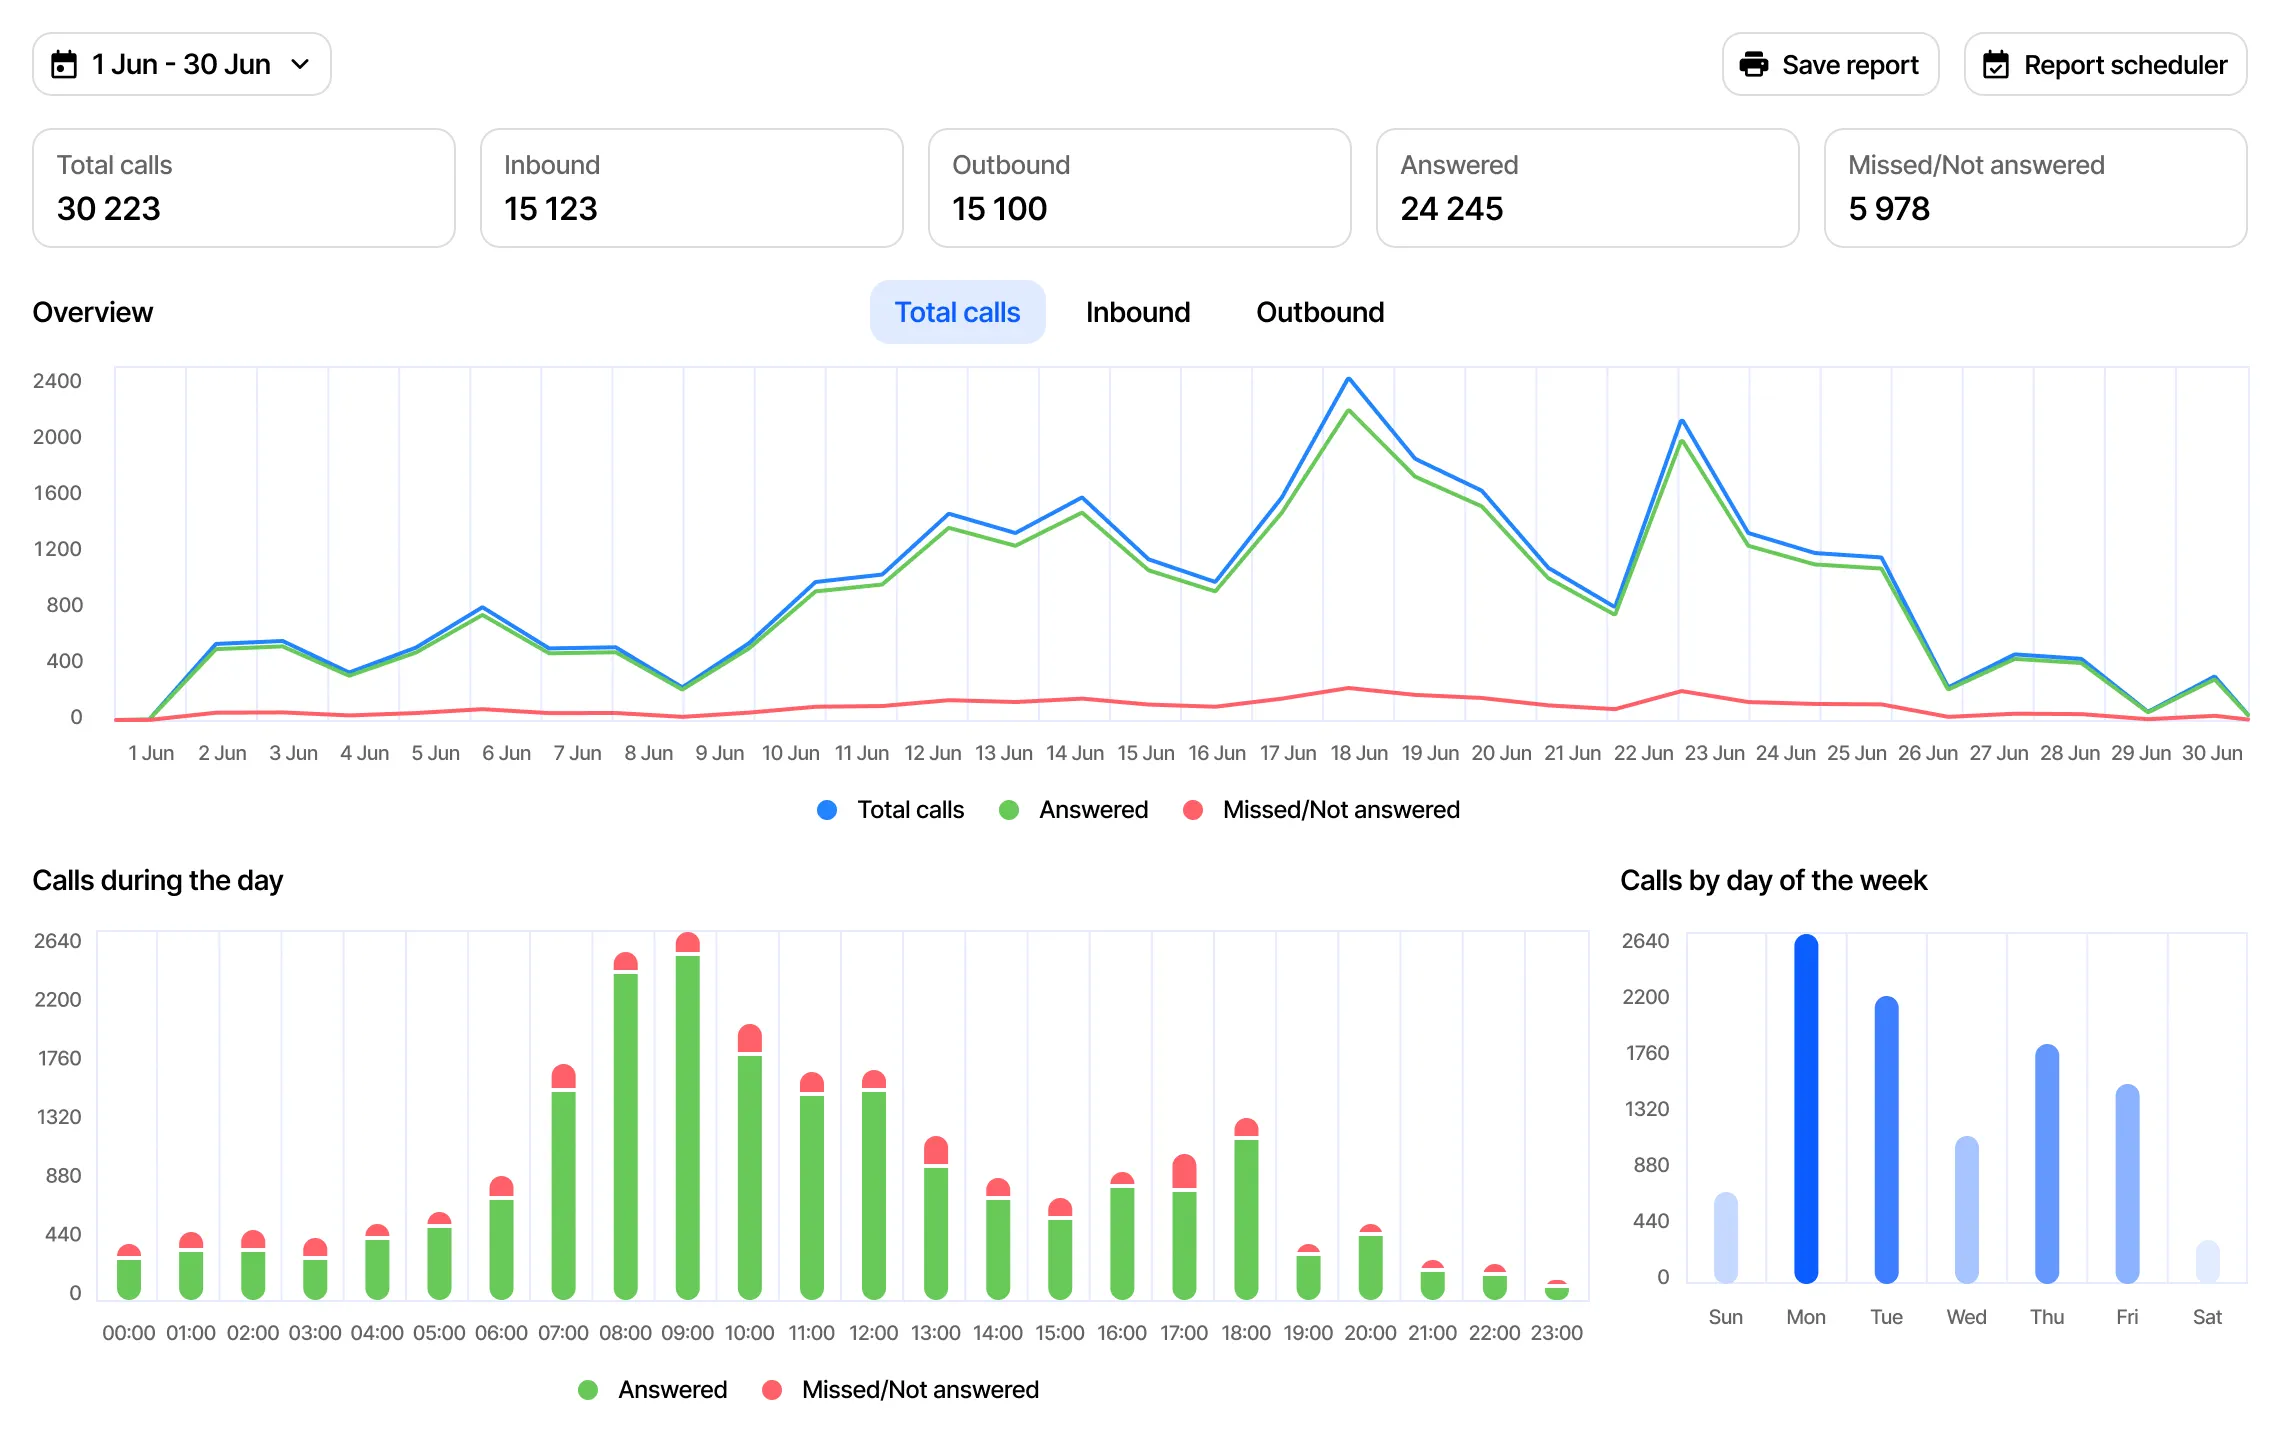Click the 09:00 bar in hourly chart
The image size is (2280, 1440).
[x=688, y=1116]
